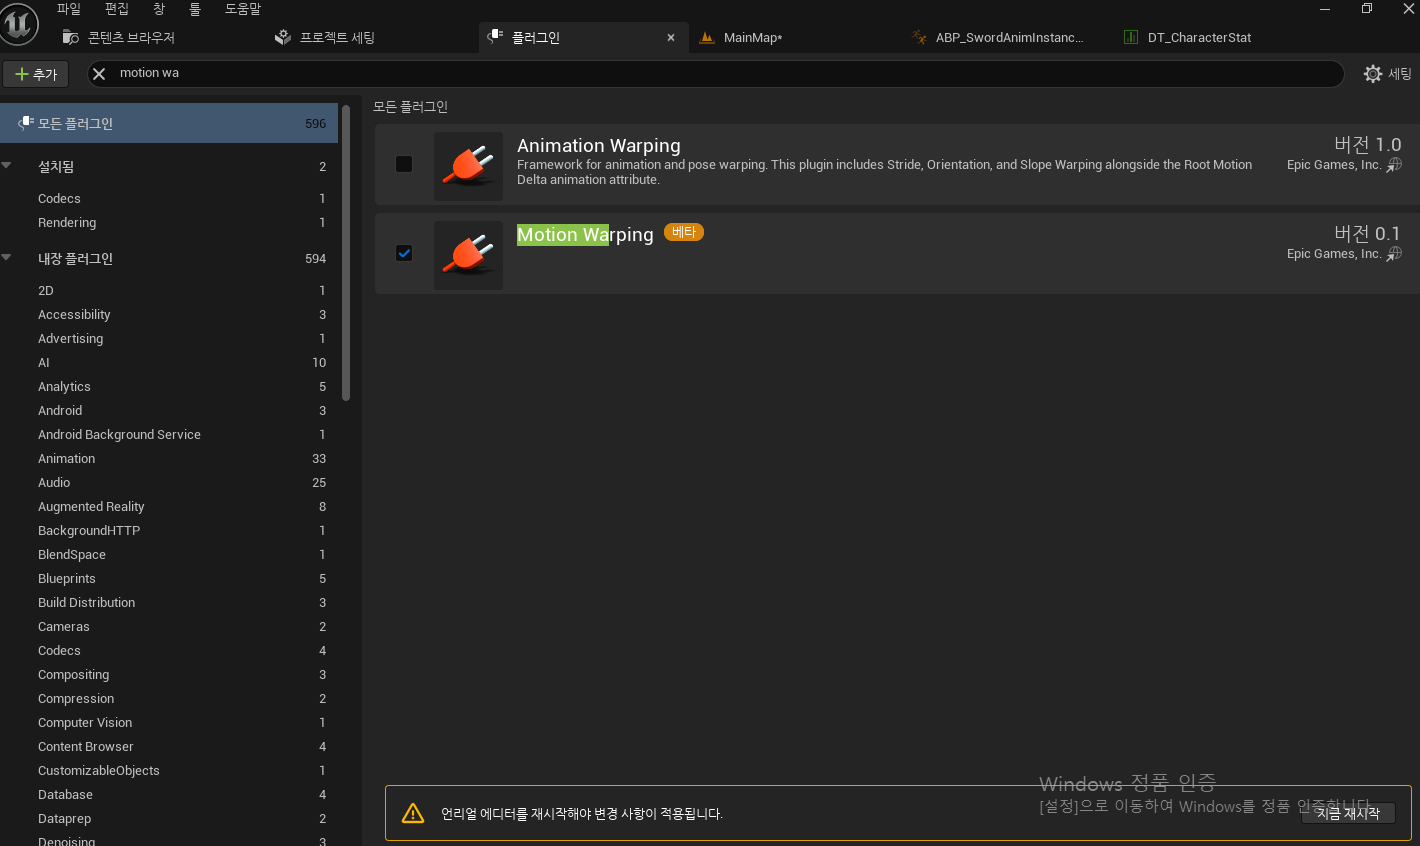Open plugin Settings gear
The image size is (1420, 846).
[1373, 74]
